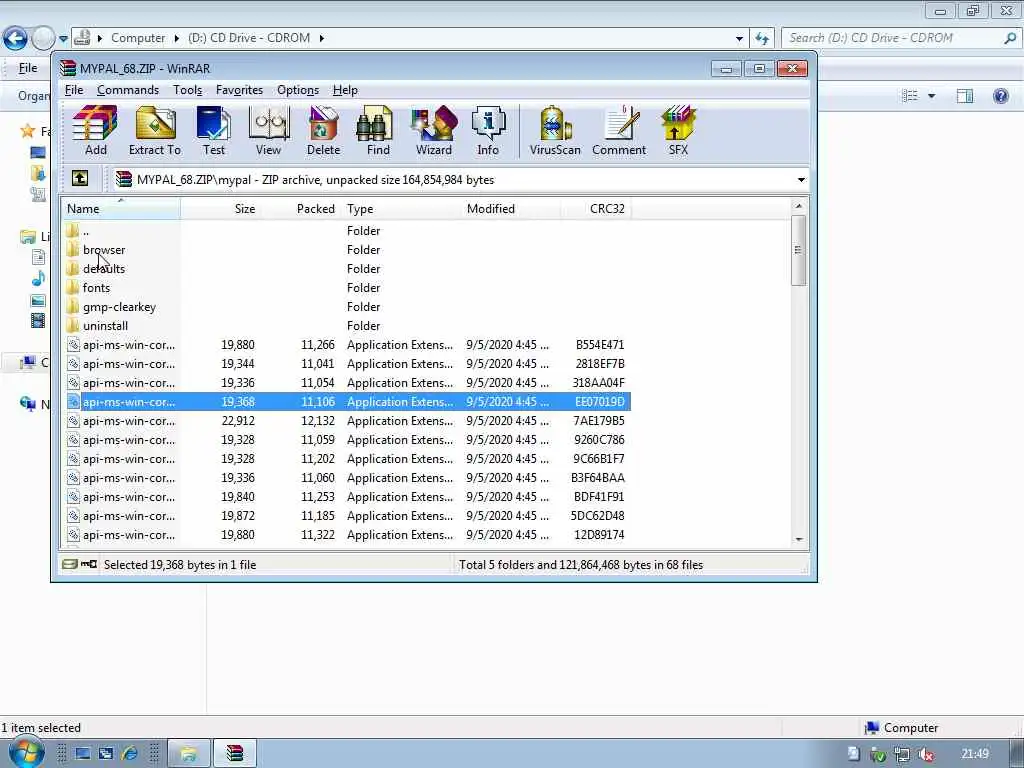Open the Tools menu

187,90
